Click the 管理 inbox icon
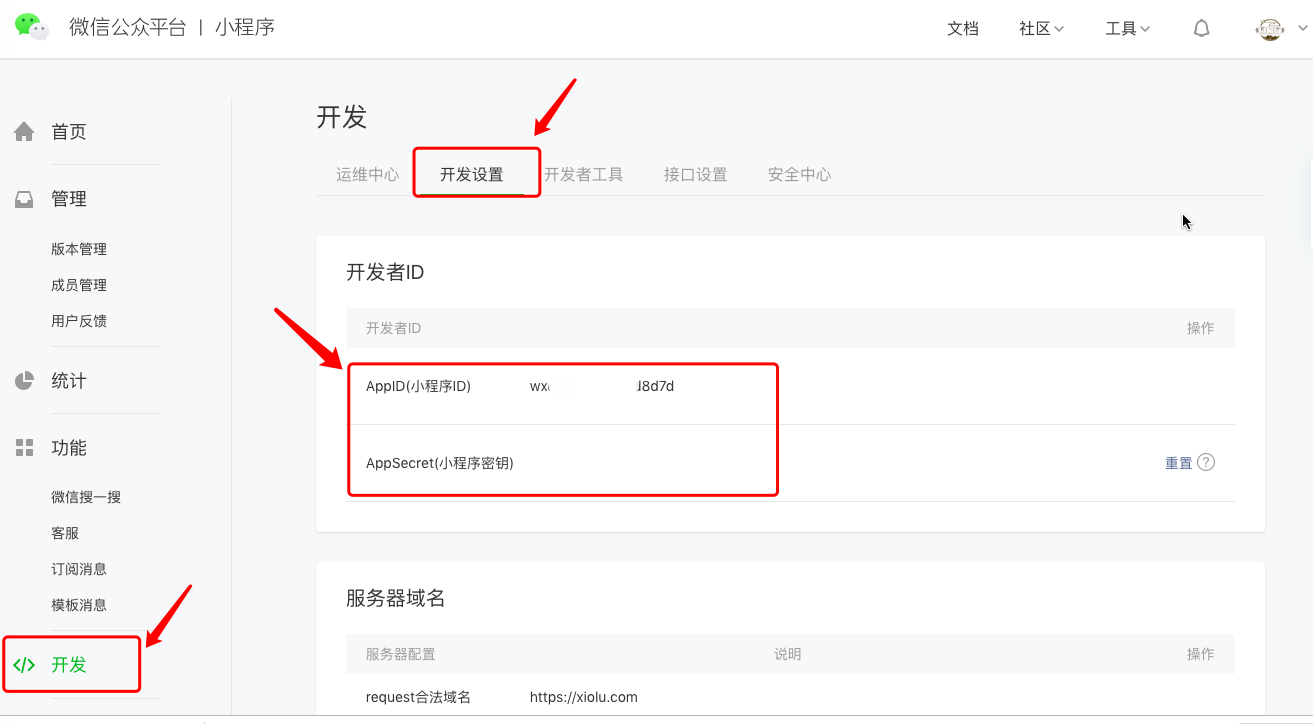Viewport: 1313px width, 724px height. [24, 199]
